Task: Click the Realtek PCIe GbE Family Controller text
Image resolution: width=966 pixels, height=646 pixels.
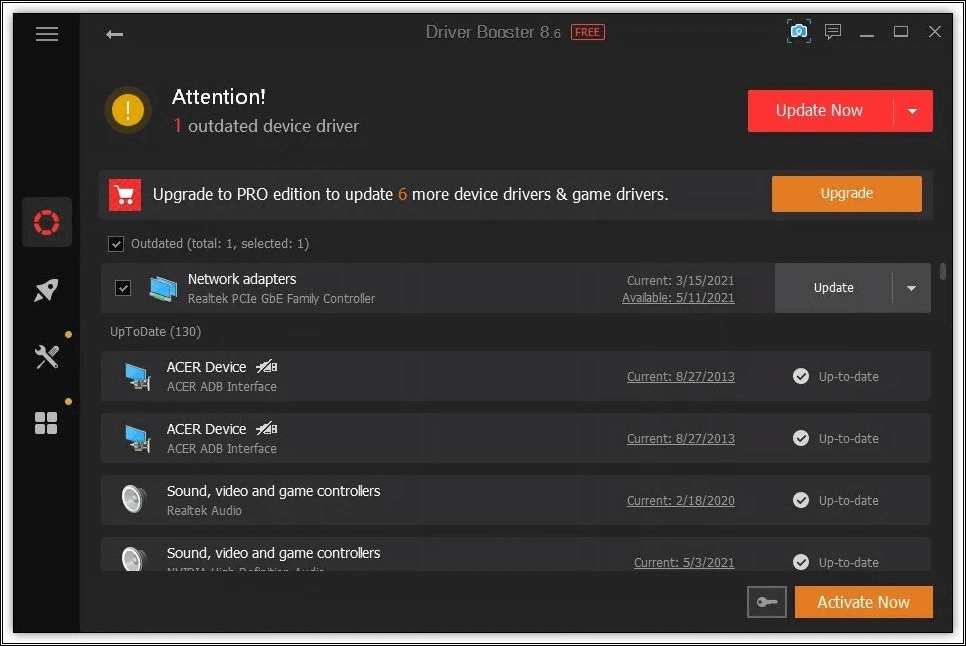Action: [x=282, y=299]
